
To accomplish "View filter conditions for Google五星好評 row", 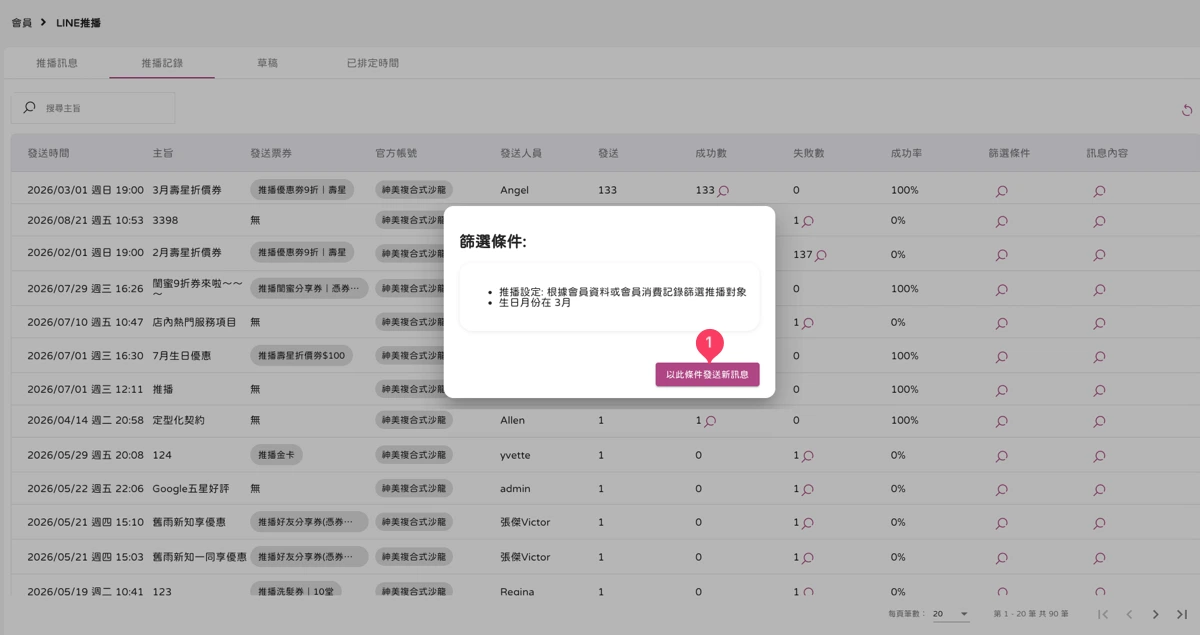I will pyautogui.click(x=1001, y=490).
